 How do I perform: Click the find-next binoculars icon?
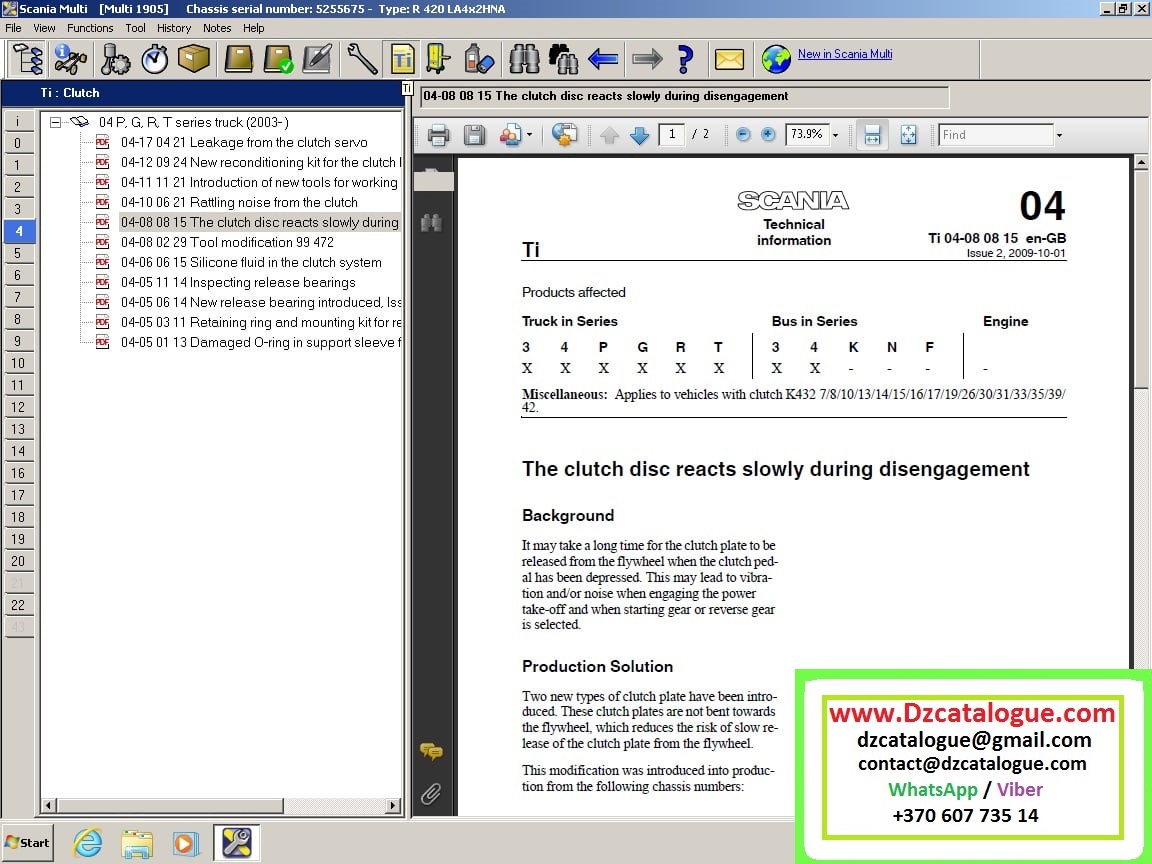click(563, 59)
